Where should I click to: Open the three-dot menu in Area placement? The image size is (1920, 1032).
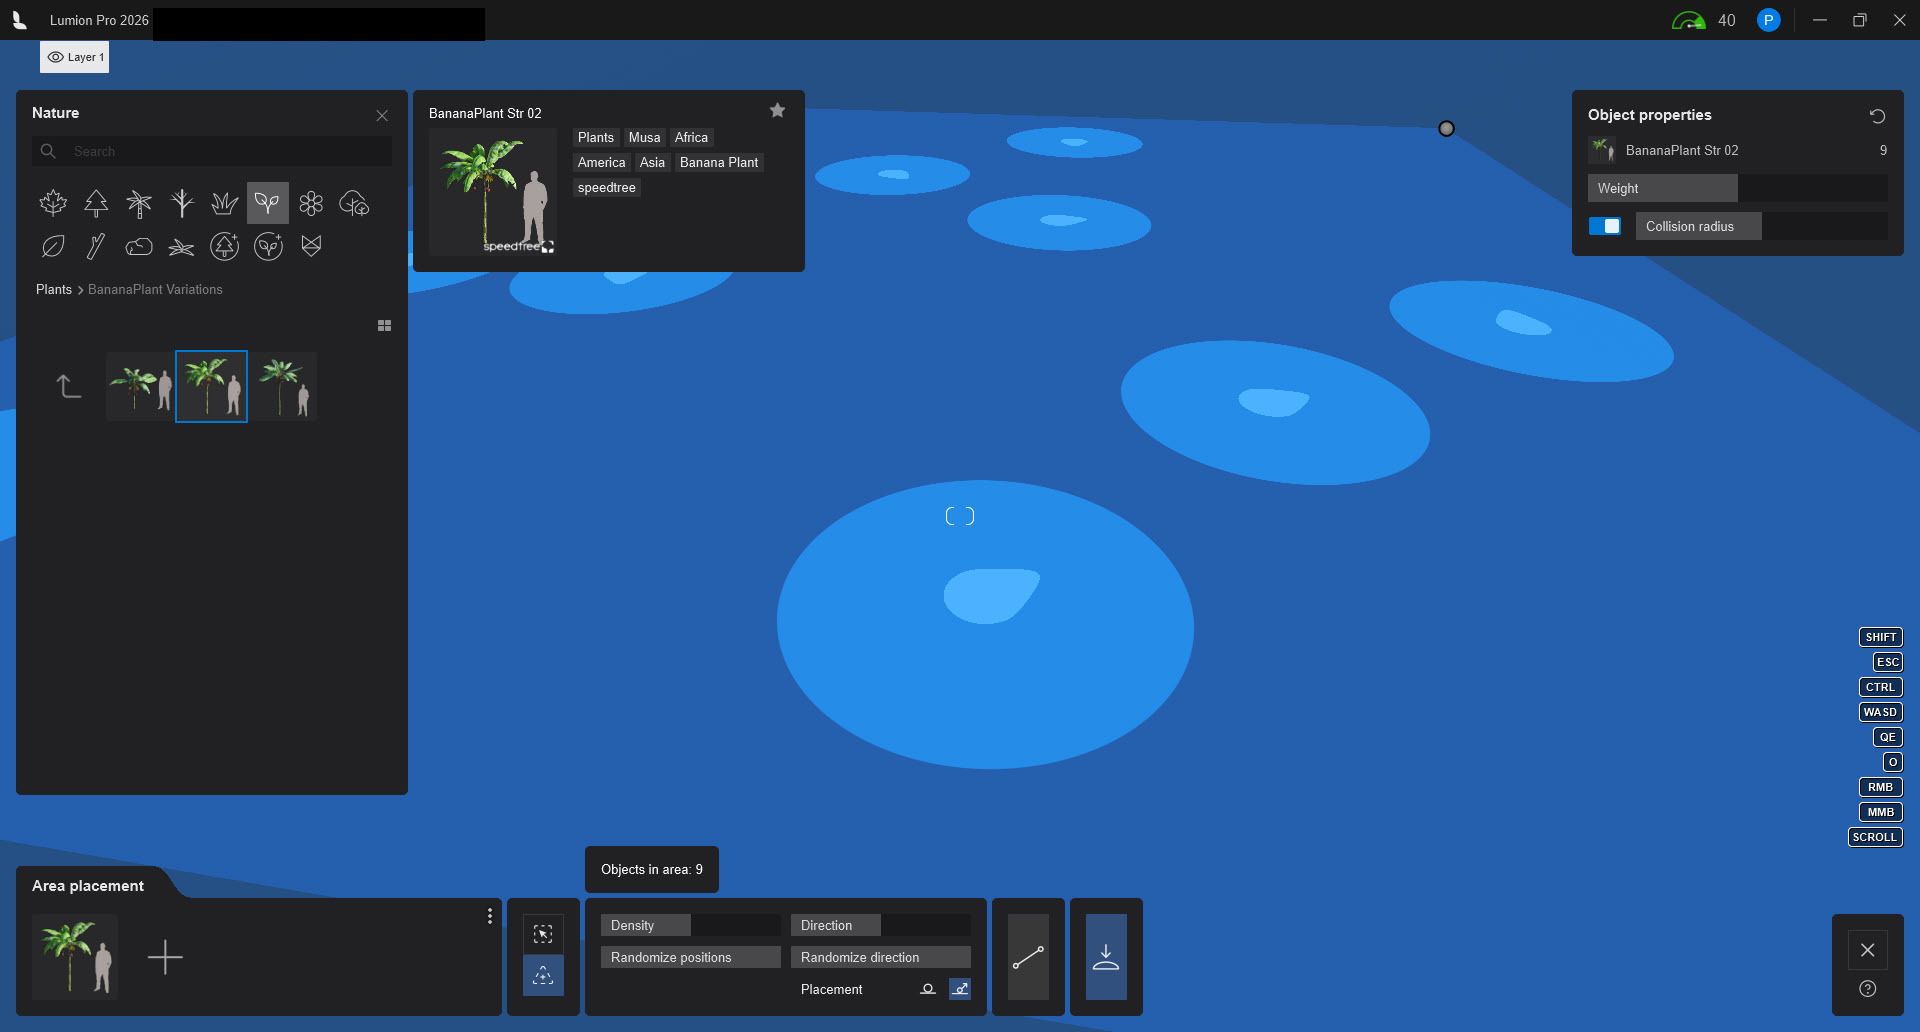(x=489, y=916)
